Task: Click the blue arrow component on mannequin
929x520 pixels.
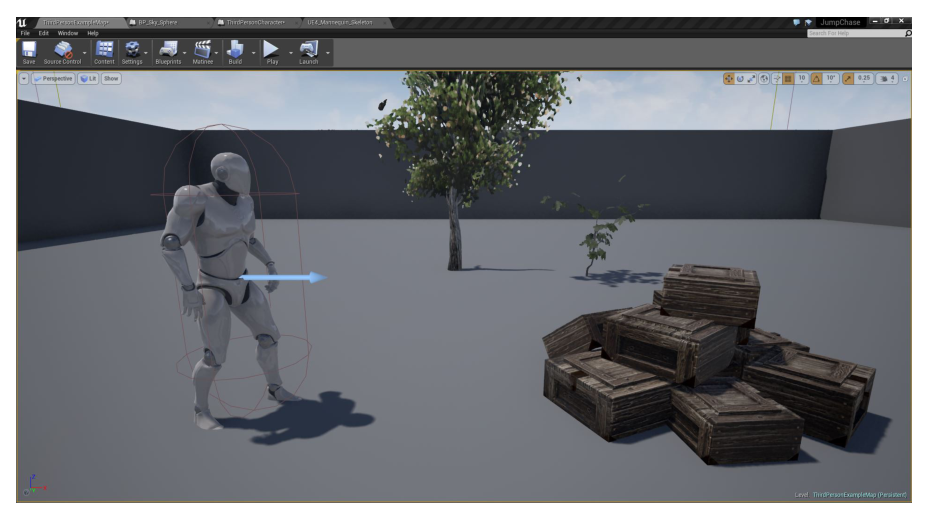Action: pos(283,277)
